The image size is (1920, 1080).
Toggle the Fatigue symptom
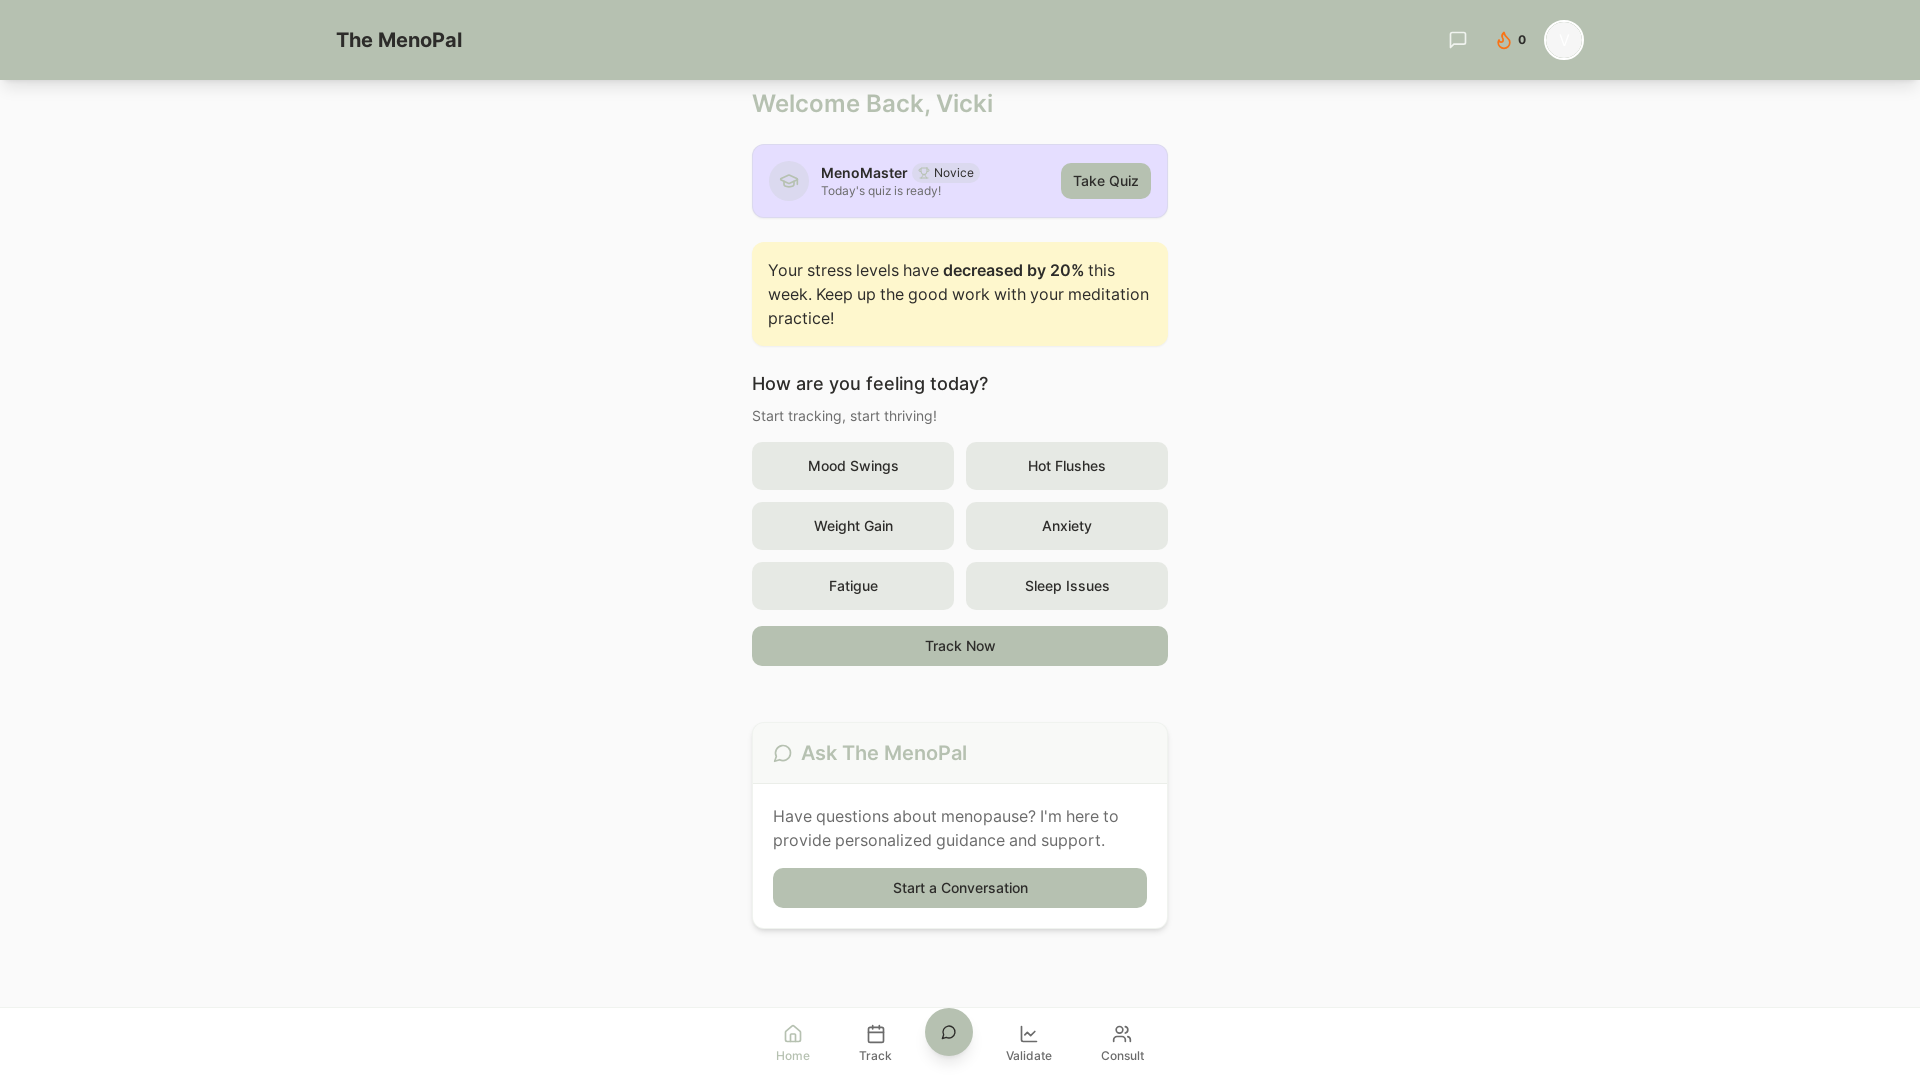(853, 586)
